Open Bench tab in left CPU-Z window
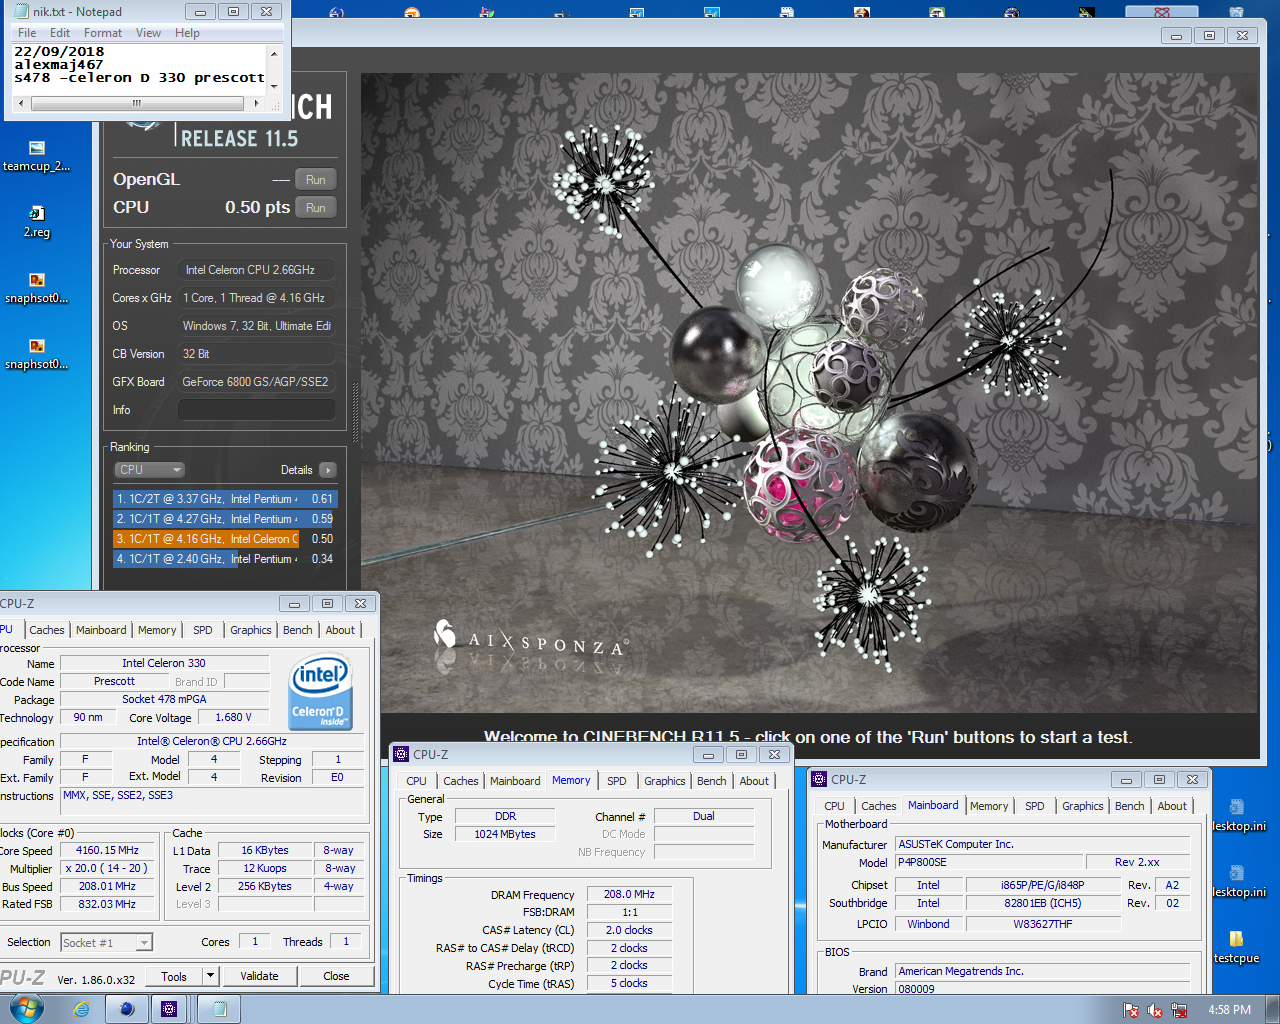1280x1024 pixels. 297,630
